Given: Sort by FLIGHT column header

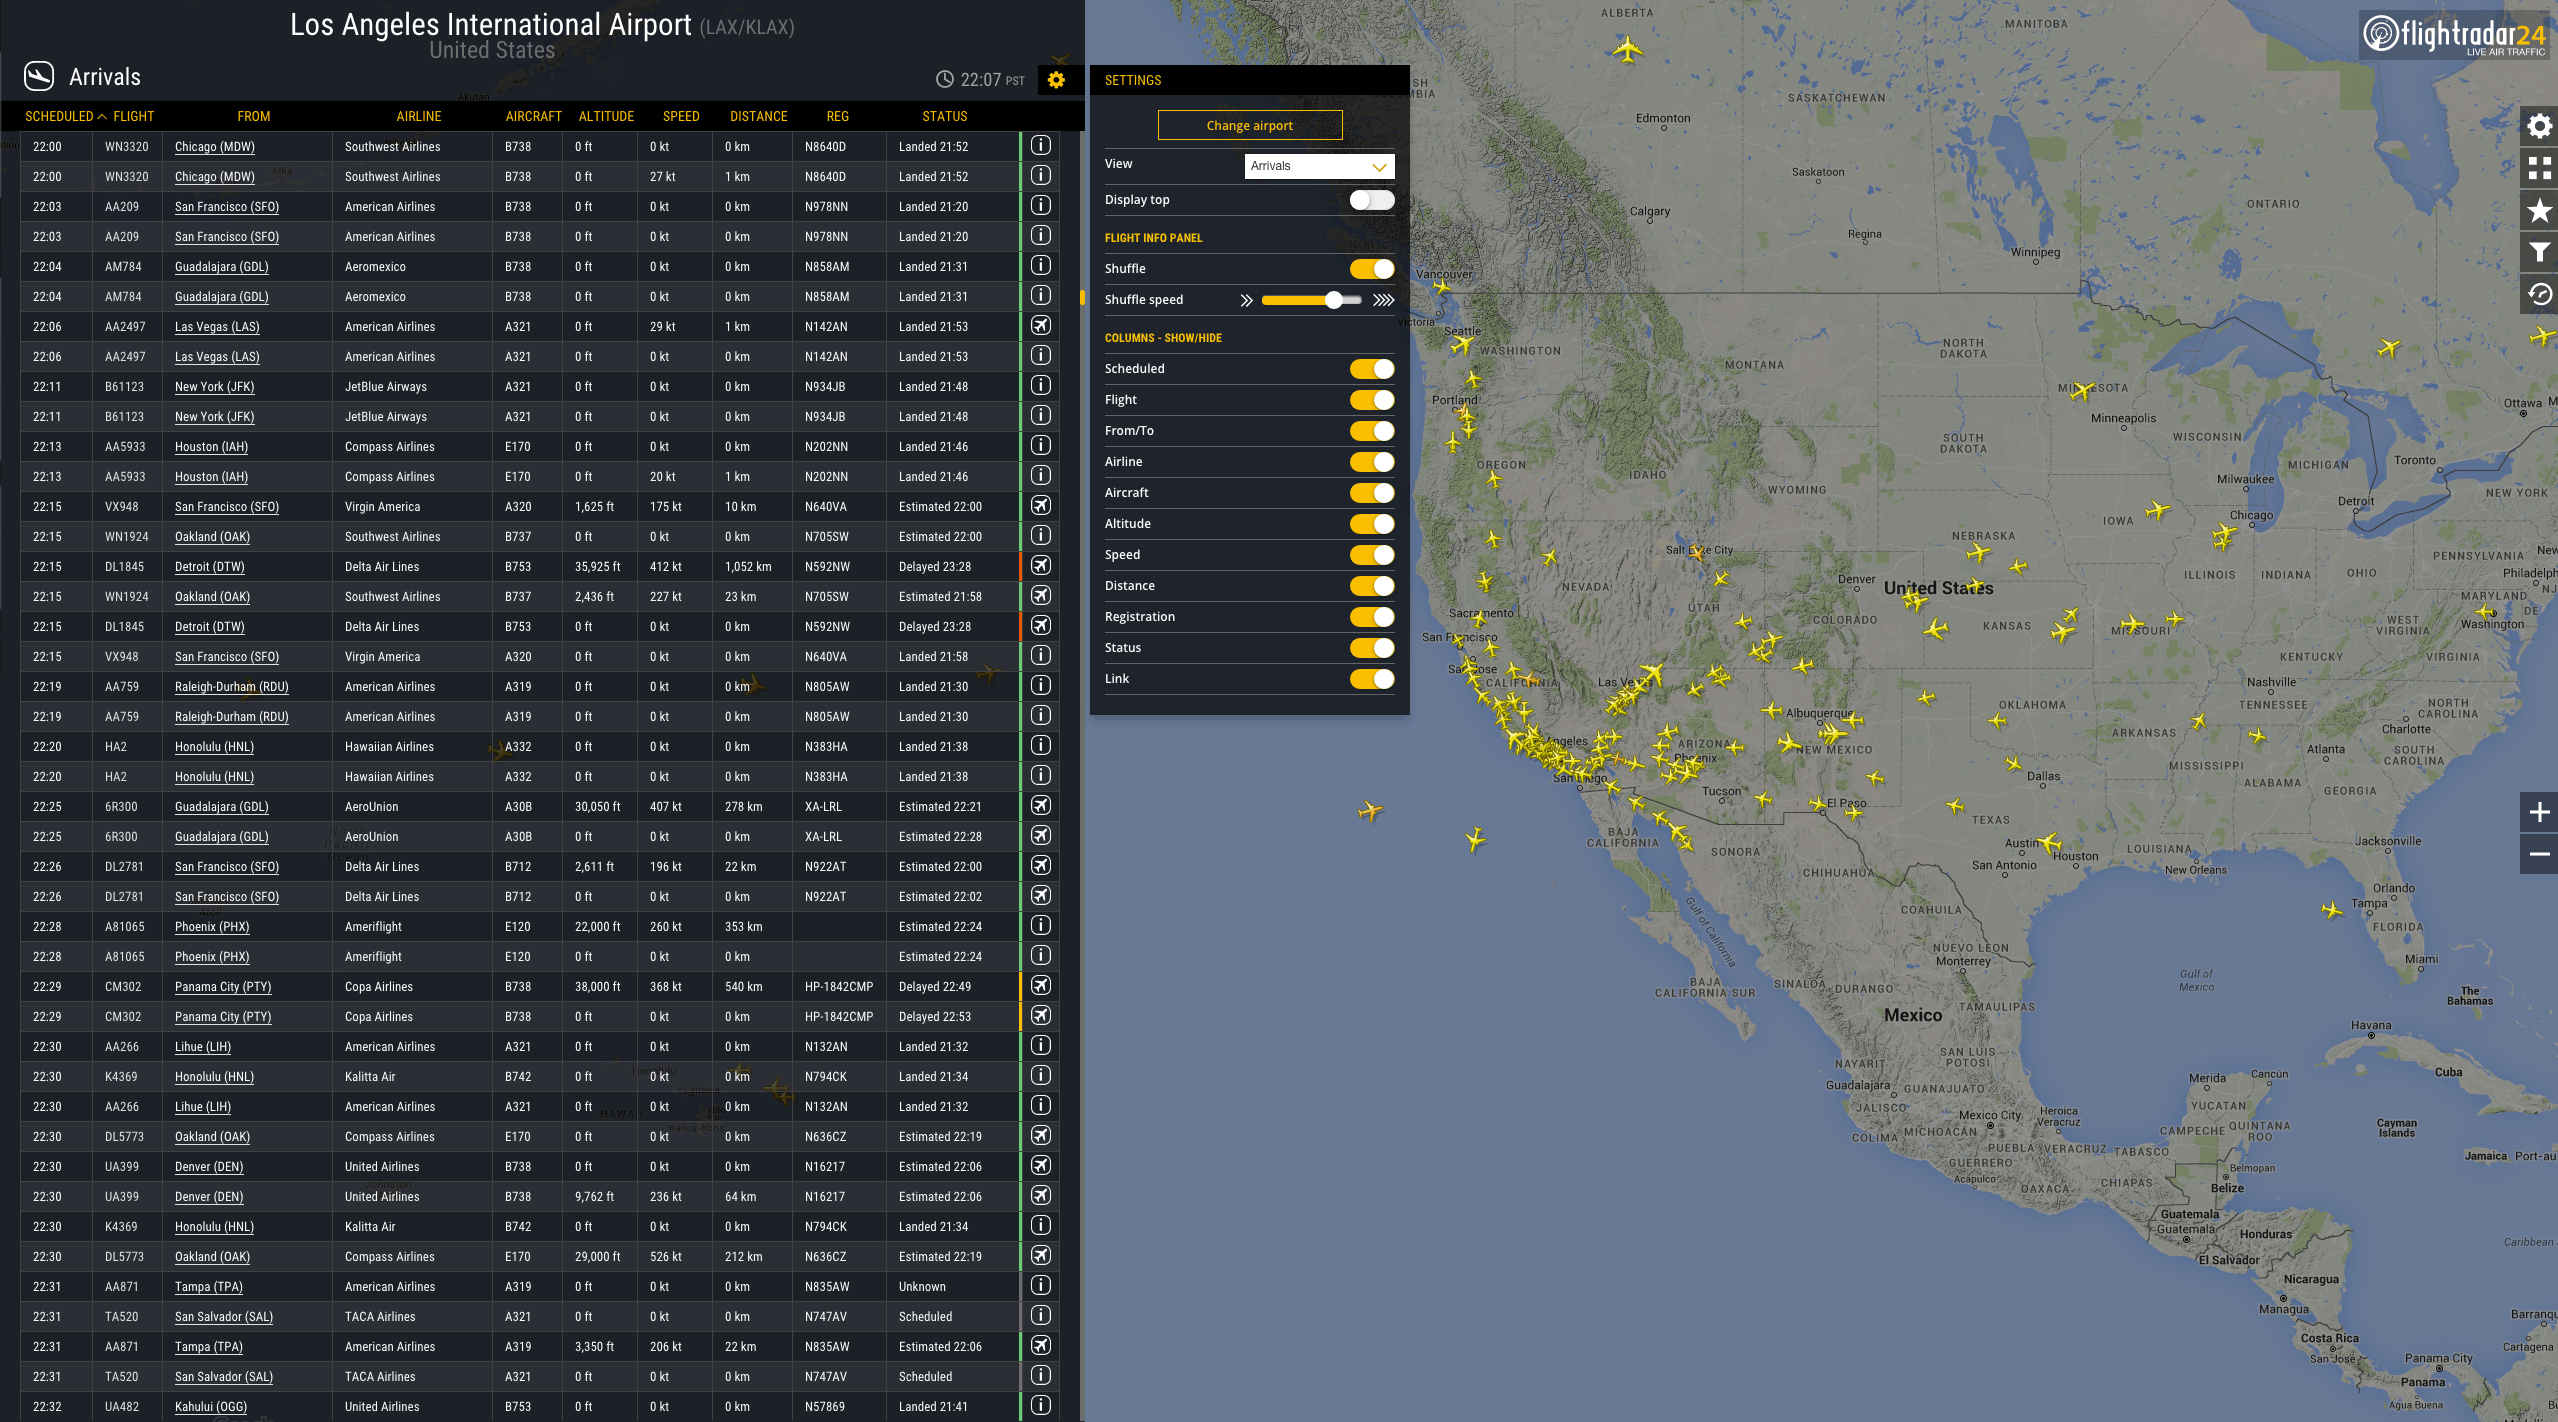Looking at the screenshot, I should (x=133, y=117).
